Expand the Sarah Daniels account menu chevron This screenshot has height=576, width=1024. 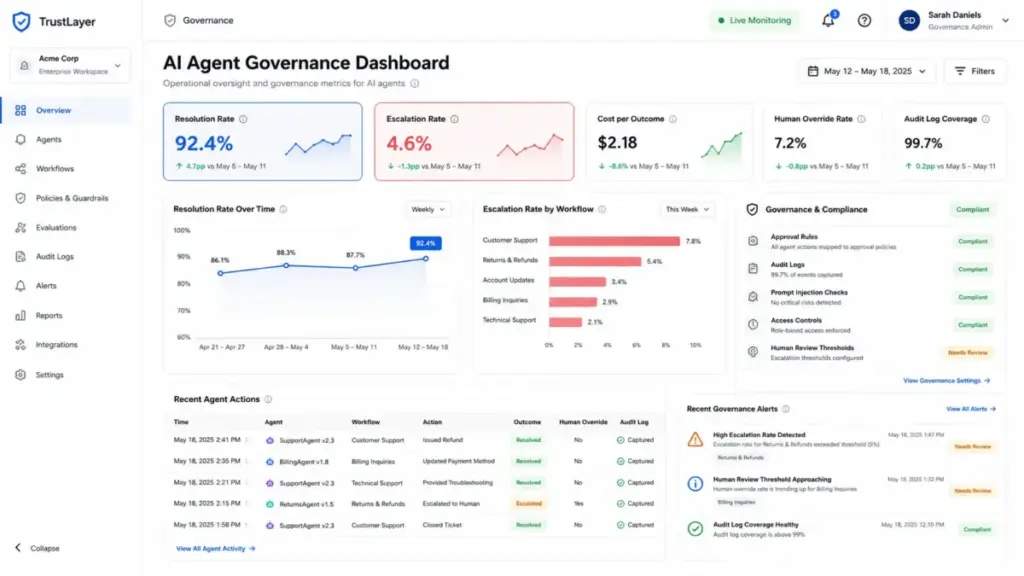click(1006, 21)
